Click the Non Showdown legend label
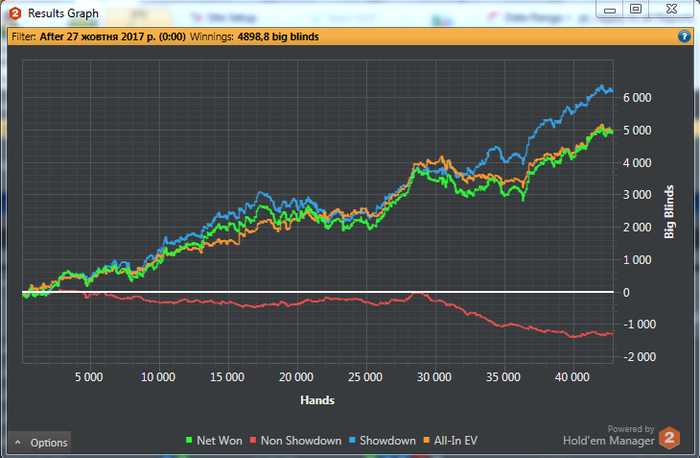Viewport: 700px width, 458px height. point(301,441)
